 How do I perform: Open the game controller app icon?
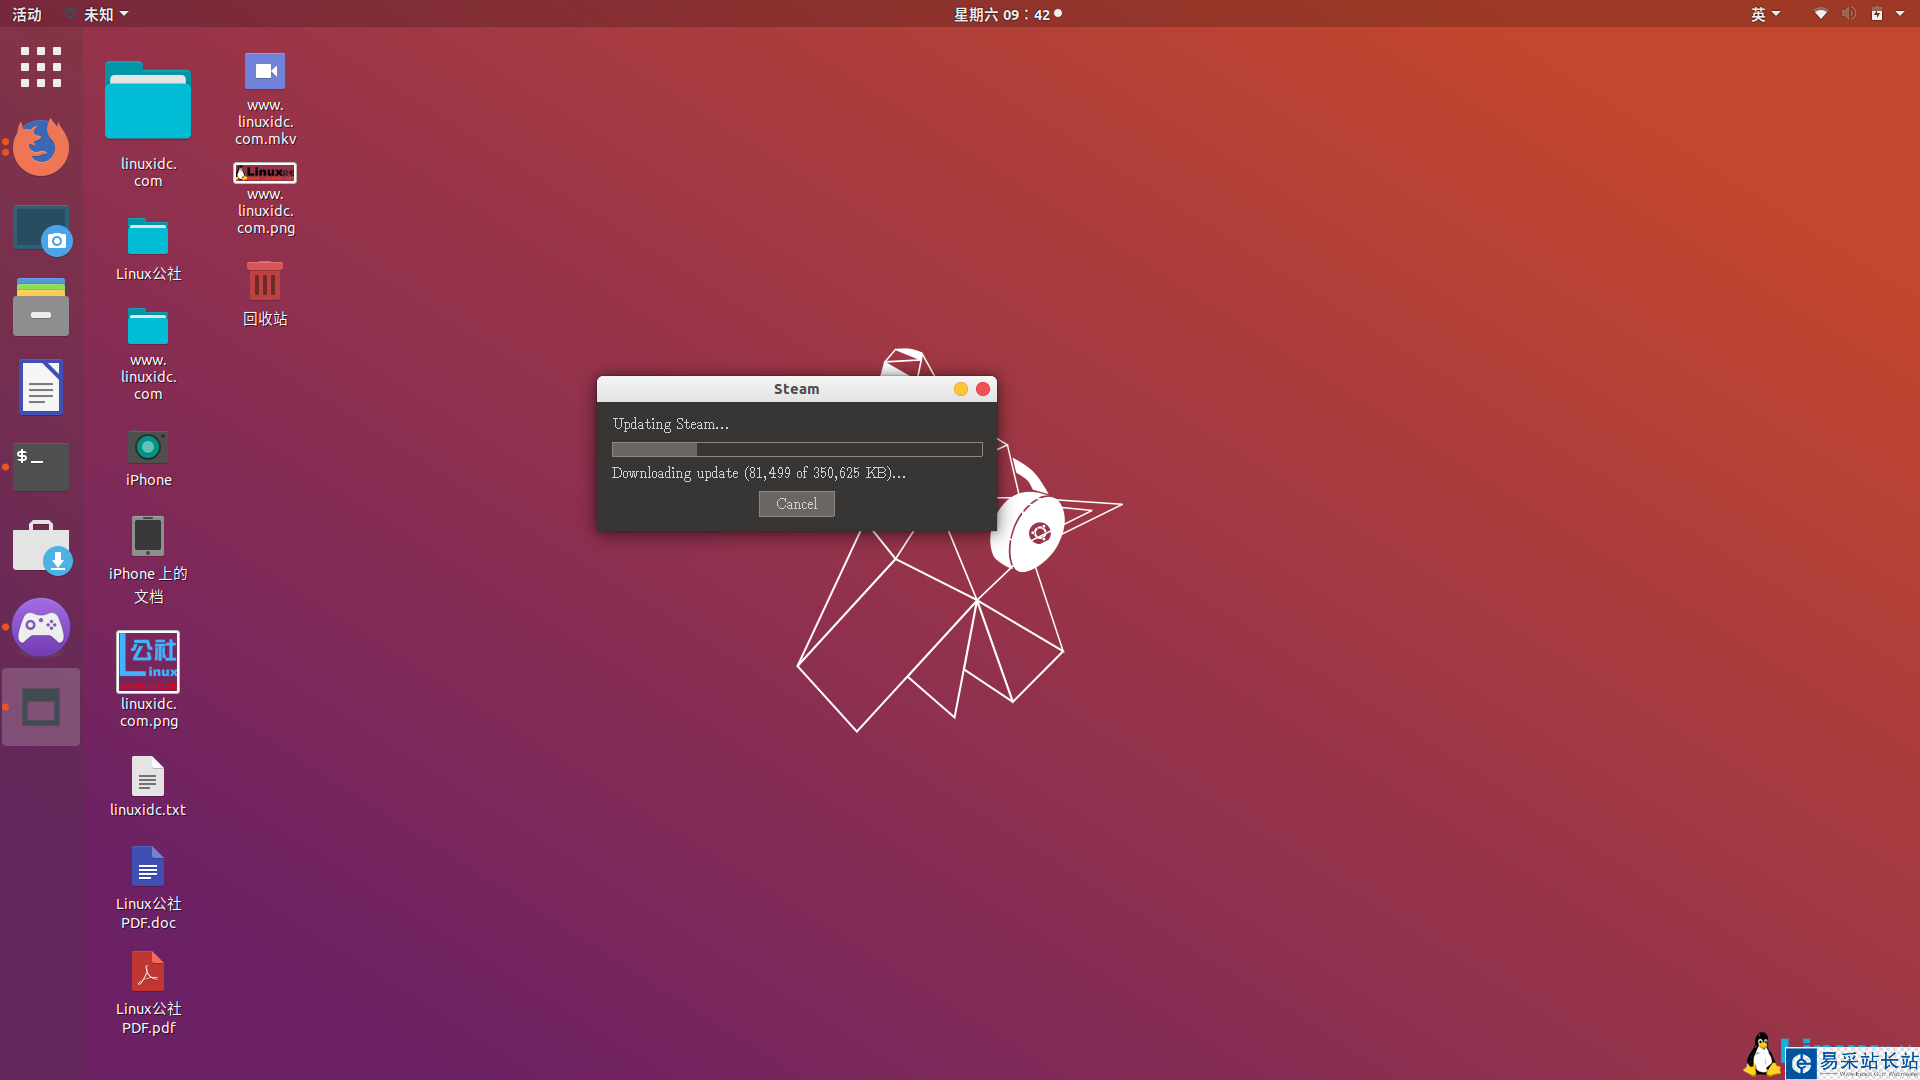41,627
